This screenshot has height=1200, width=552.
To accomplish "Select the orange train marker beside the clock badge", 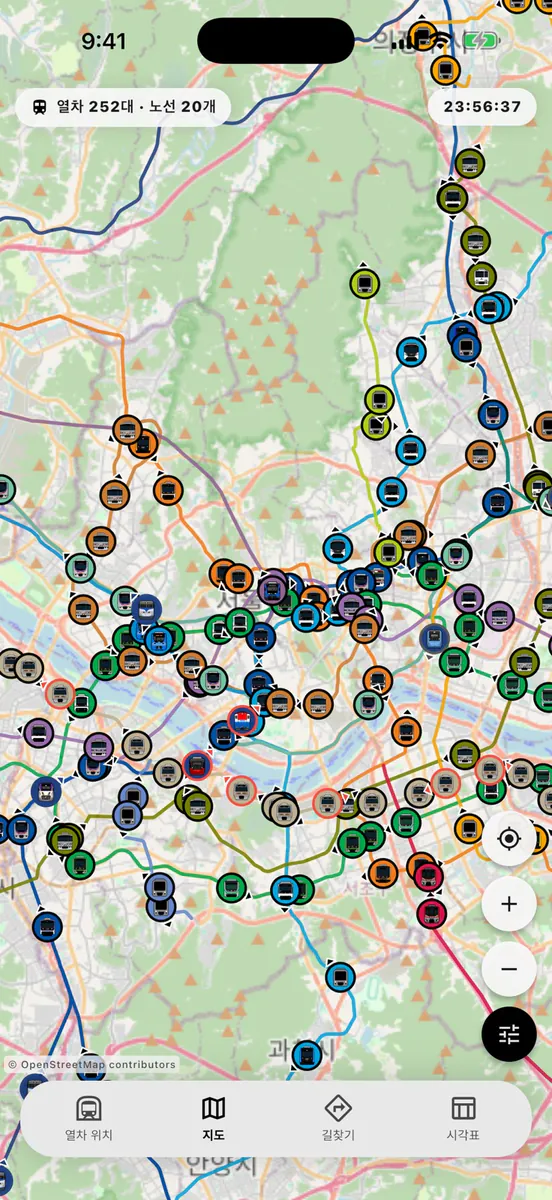I will (x=446, y=70).
